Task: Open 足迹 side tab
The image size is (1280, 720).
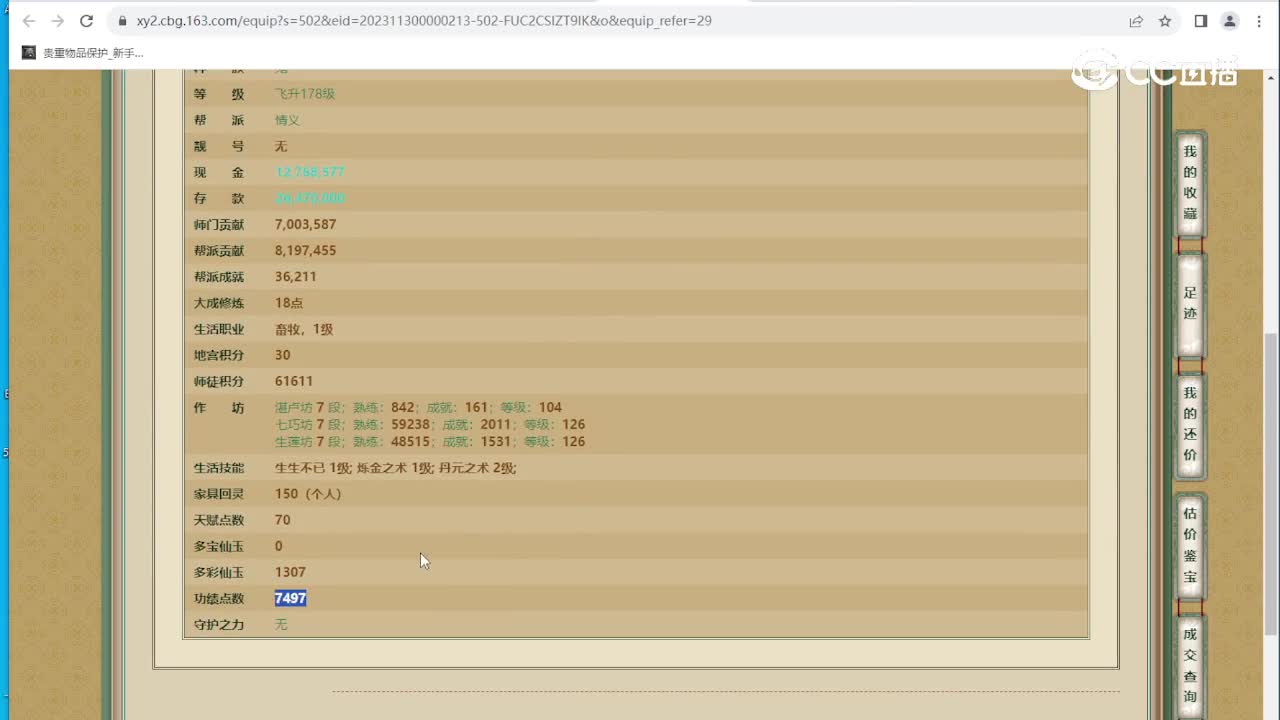Action: click(1190, 304)
